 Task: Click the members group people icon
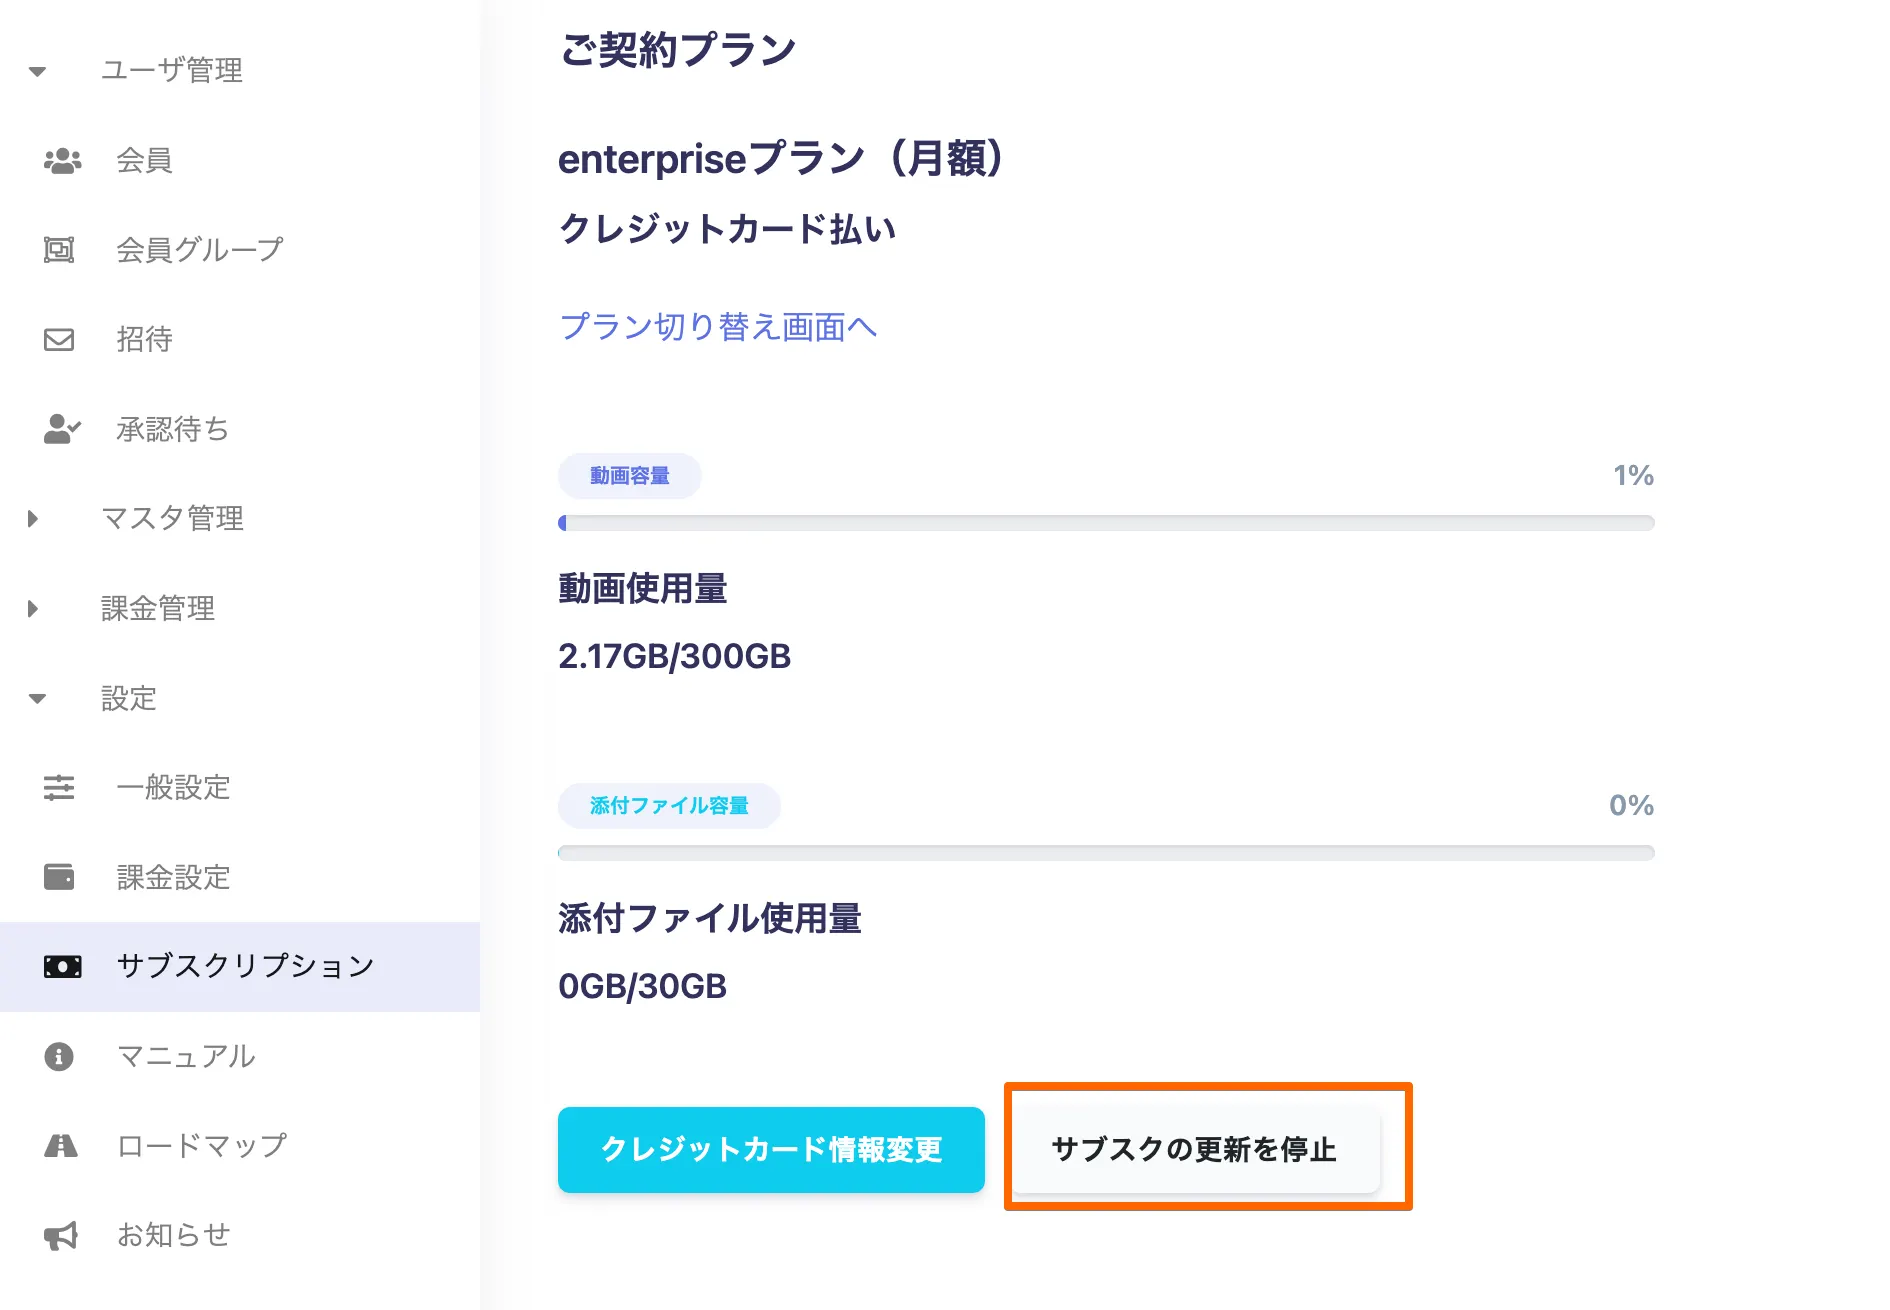[x=62, y=160]
